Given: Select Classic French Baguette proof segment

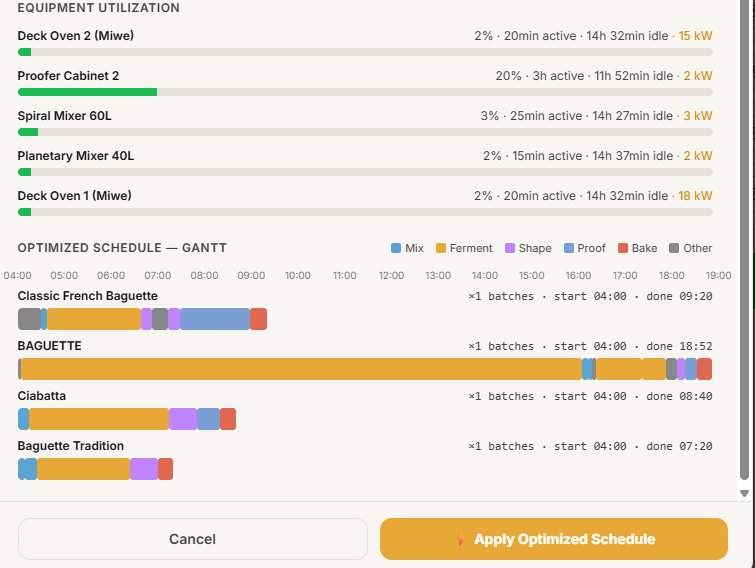Looking at the screenshot, I should pyautogui.click(x=215, y=319).
